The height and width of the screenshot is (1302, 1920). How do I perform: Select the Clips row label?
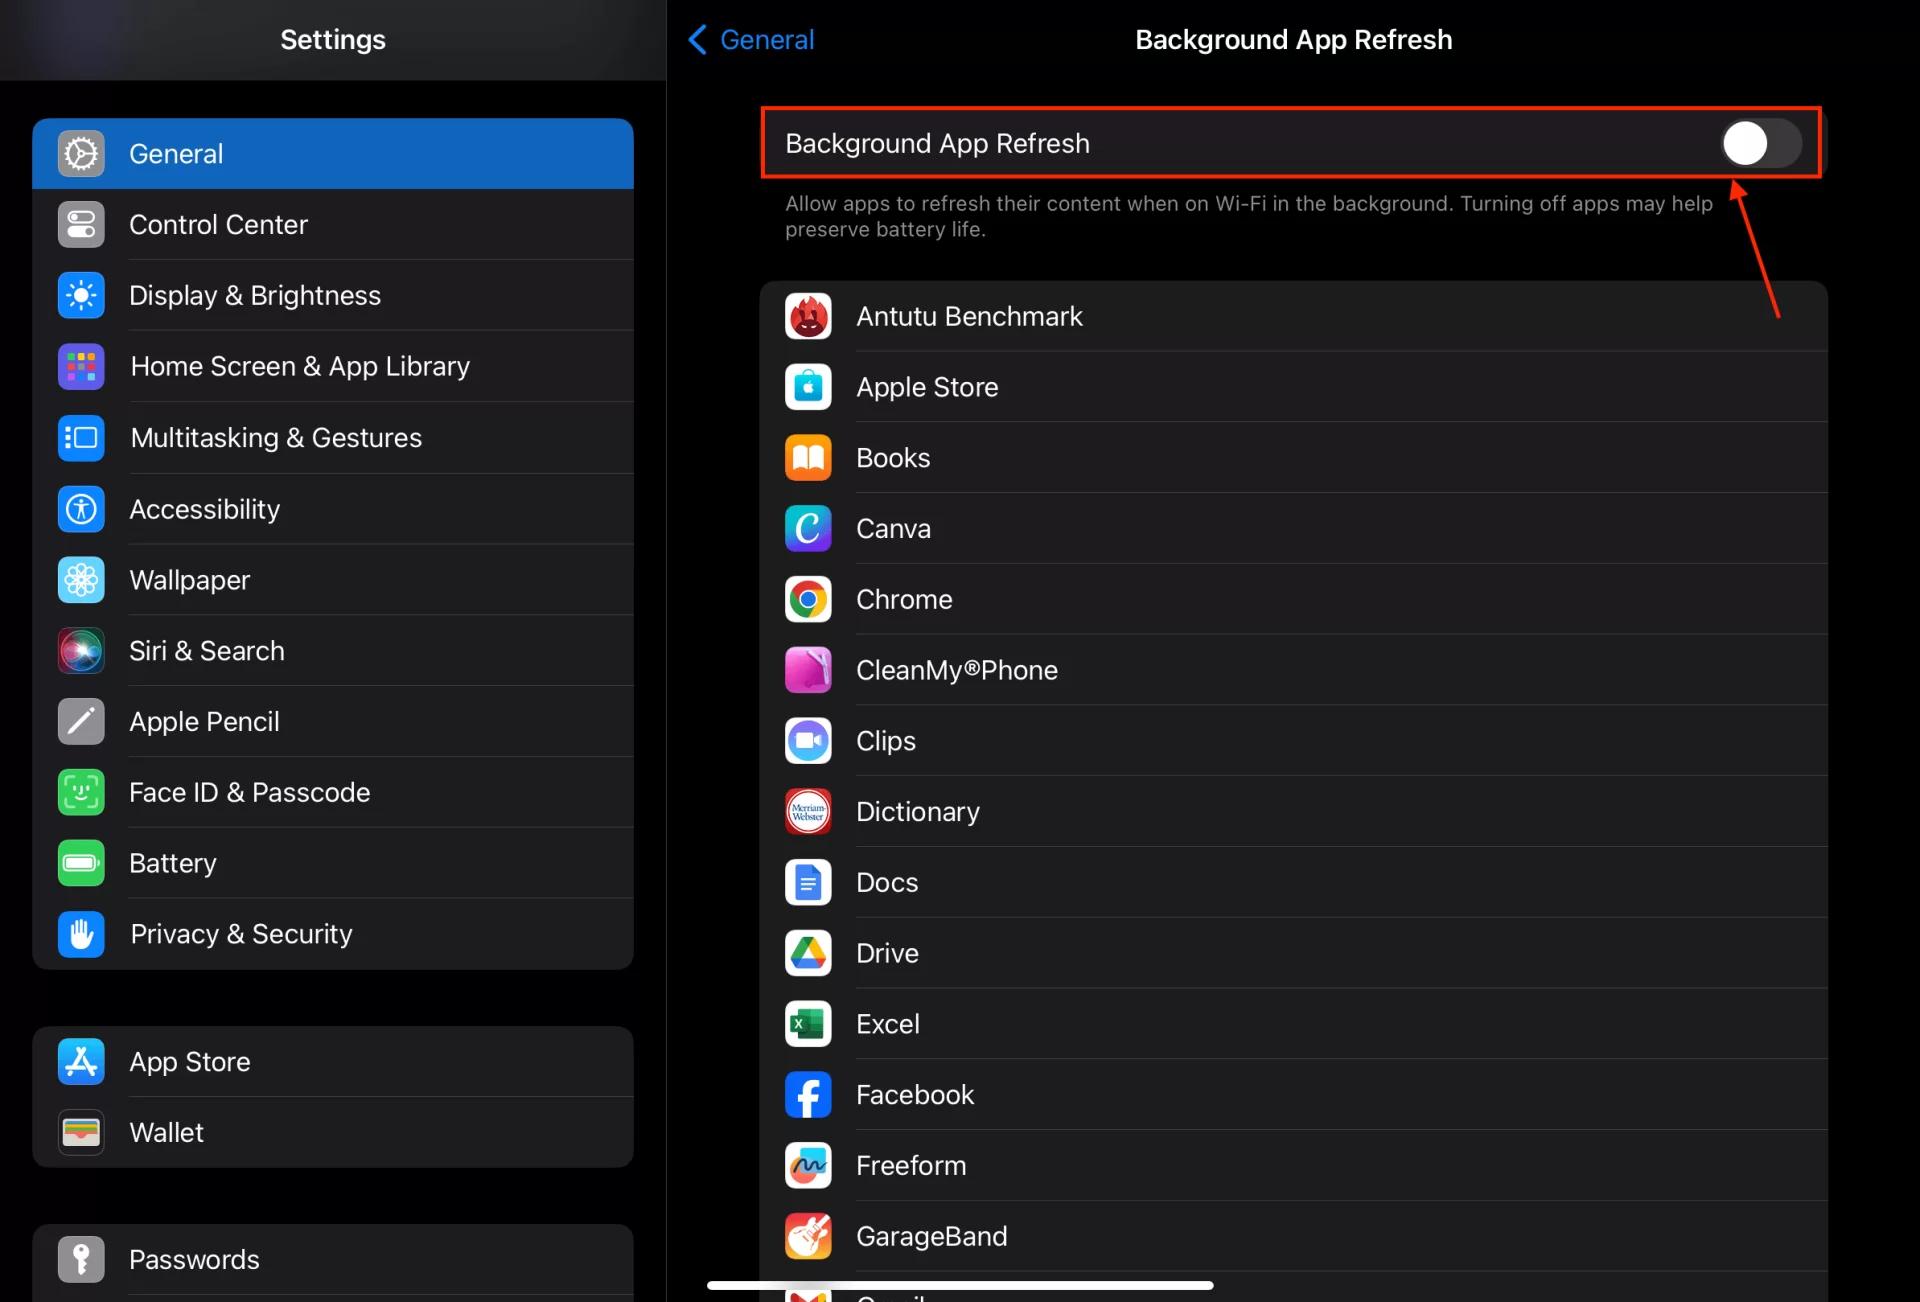[x=886, y=742]
